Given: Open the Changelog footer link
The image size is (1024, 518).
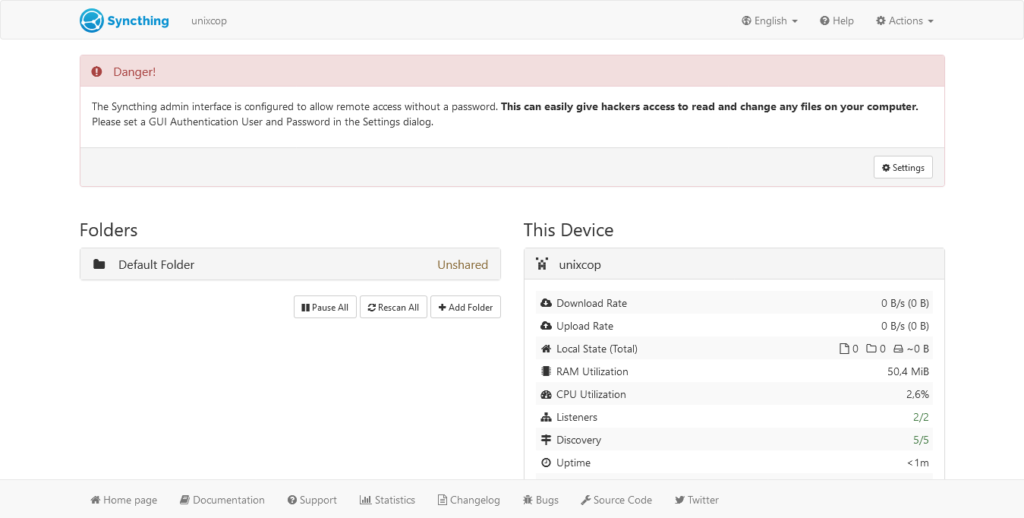Looking at the screenshot, I should 469,500.
